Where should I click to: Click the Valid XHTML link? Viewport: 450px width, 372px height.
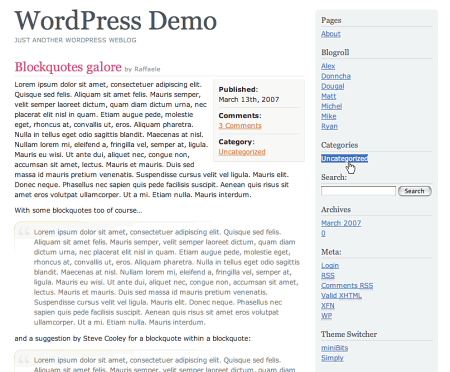pos(341,295)
